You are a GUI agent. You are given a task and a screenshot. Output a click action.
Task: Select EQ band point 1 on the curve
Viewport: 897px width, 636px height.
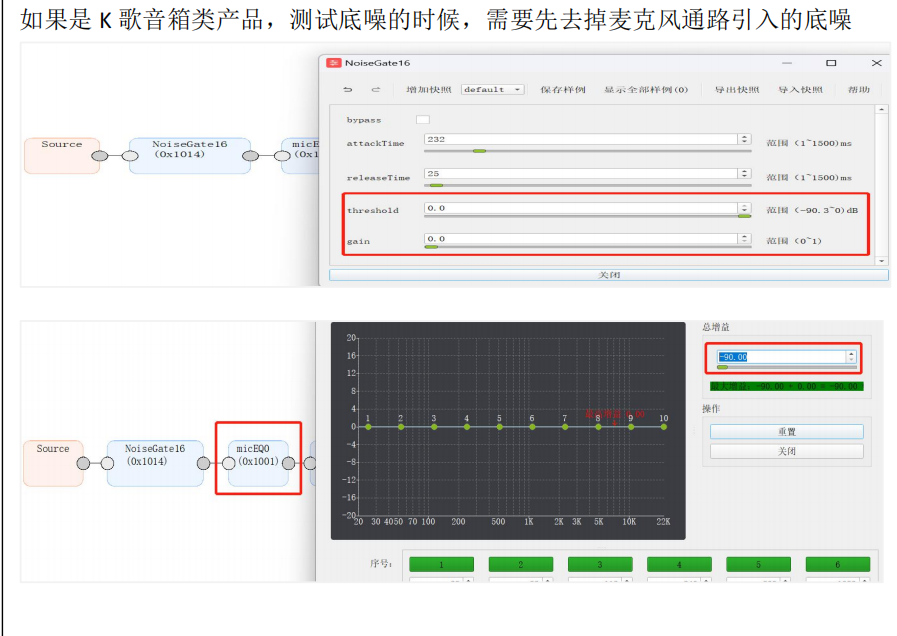click(368, 427)
